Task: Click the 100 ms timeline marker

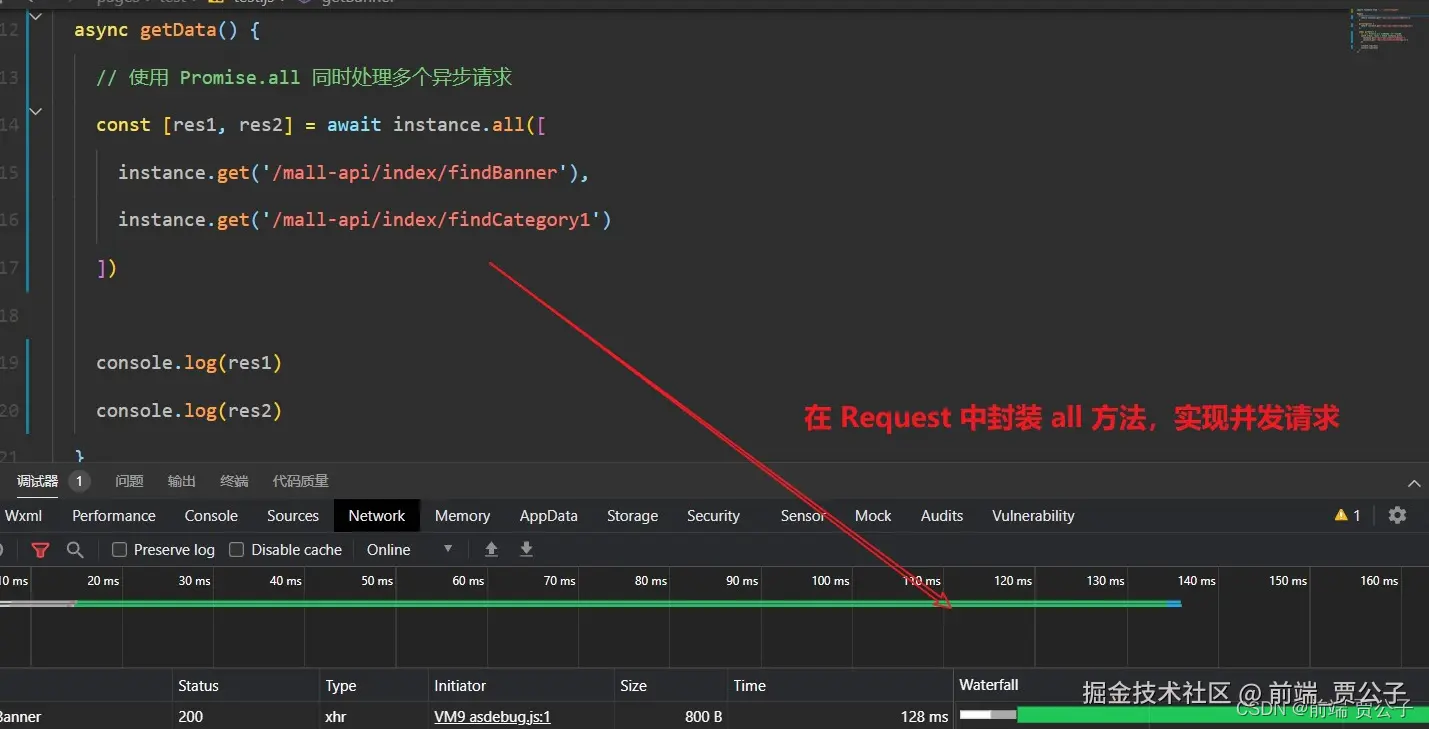Action: click(x=830, y=580)
